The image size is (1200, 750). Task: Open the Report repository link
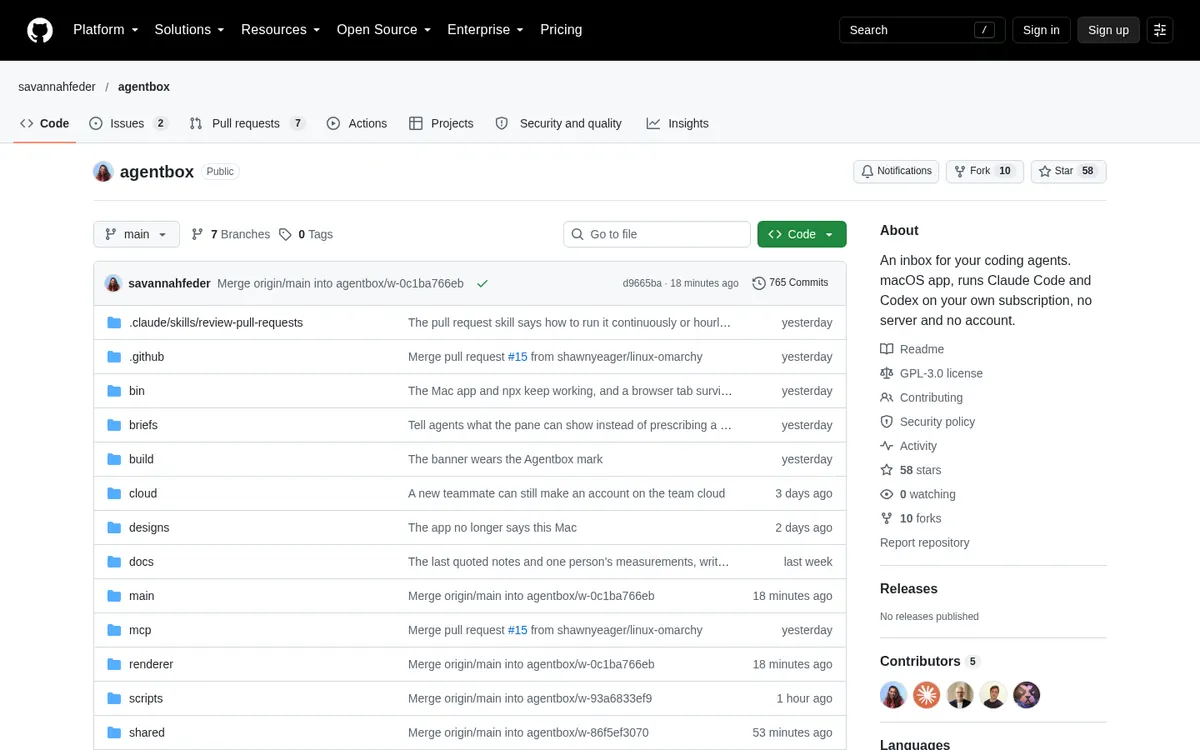[x=924, y=542]
